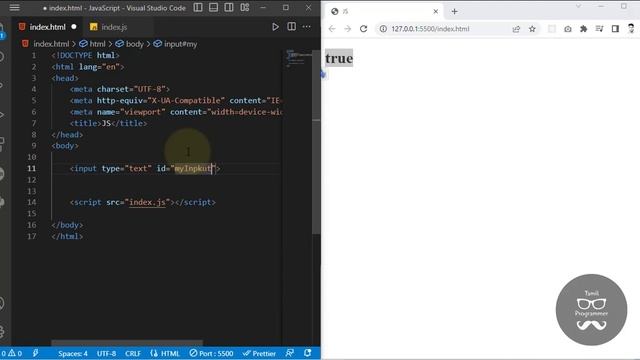Open the VS Code hamburger menu

(14, 8)
